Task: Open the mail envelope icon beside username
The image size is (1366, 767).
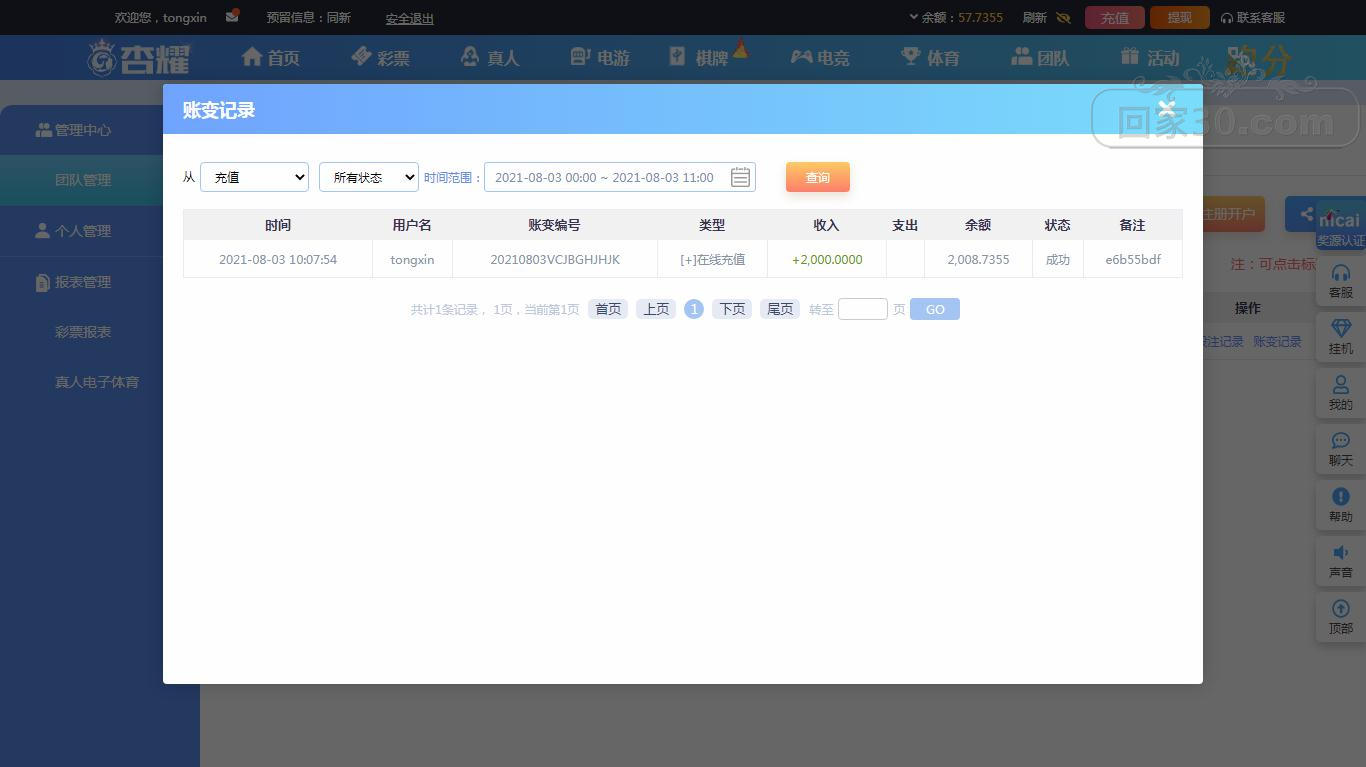Action: [x=232, y=16]
